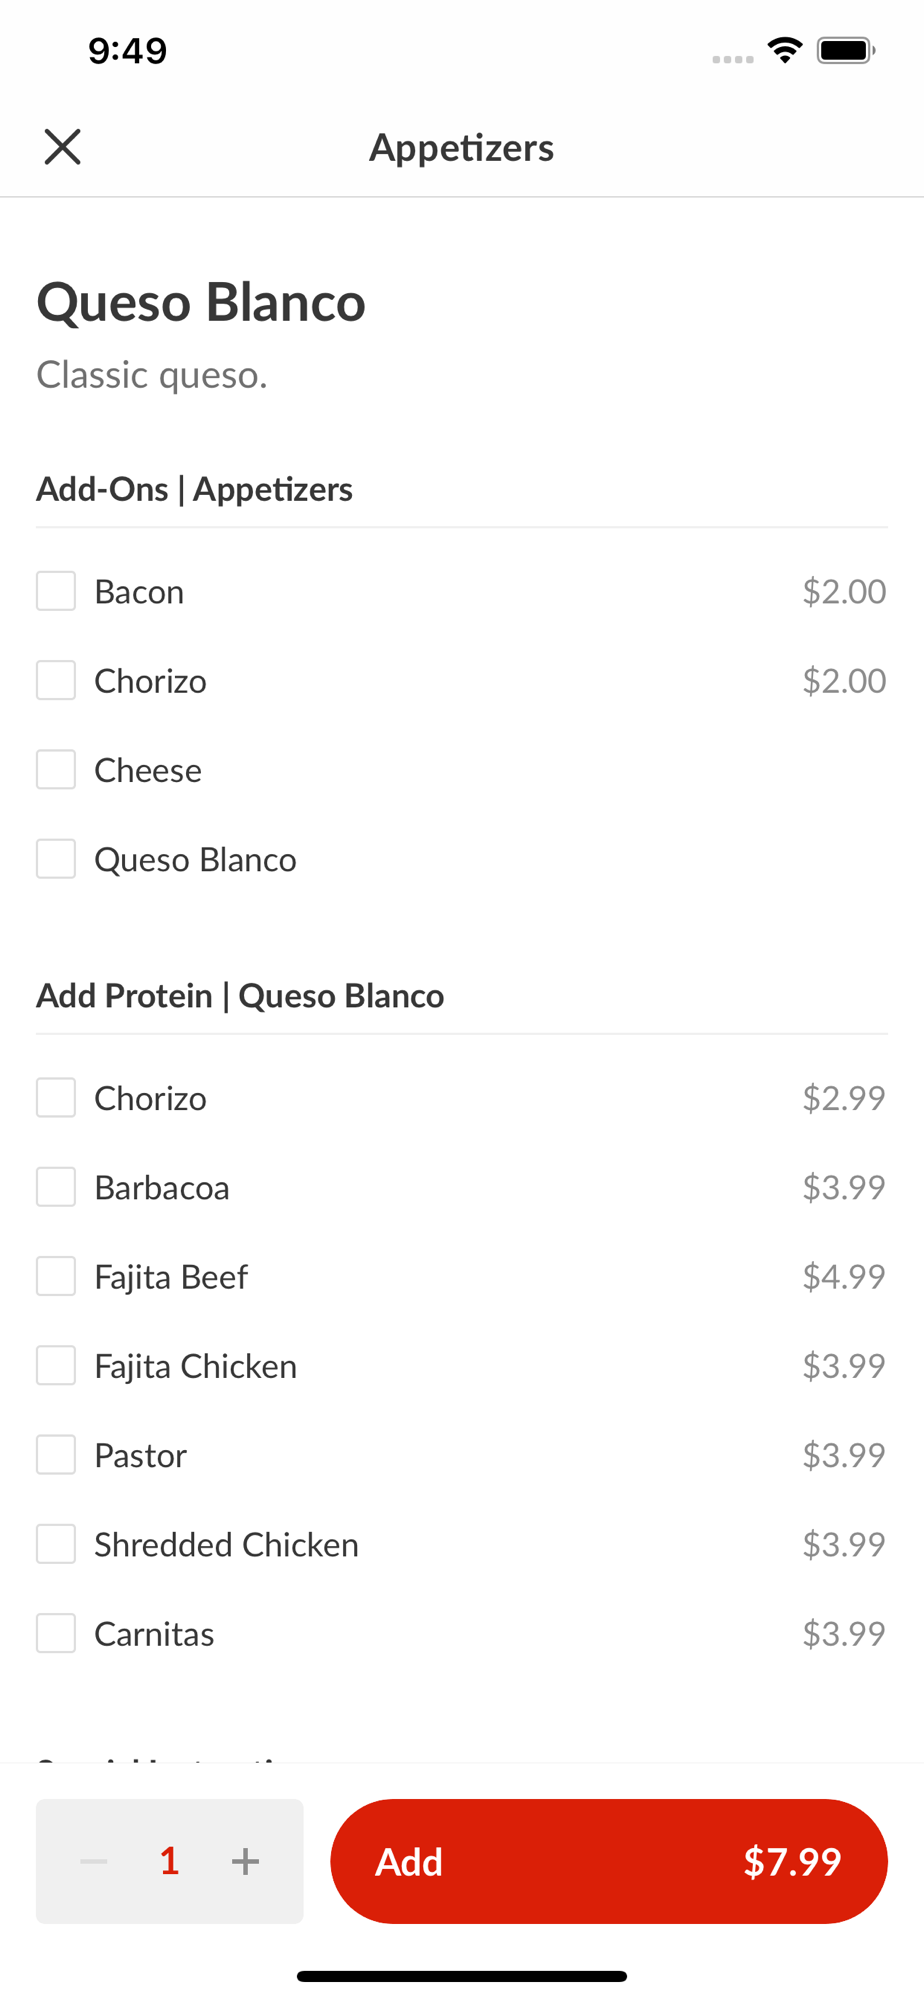The height and width of the screenshot is (2000, 924).
Task: Tap the Wi-Fi status icon
Action: (x=785, y=50)
